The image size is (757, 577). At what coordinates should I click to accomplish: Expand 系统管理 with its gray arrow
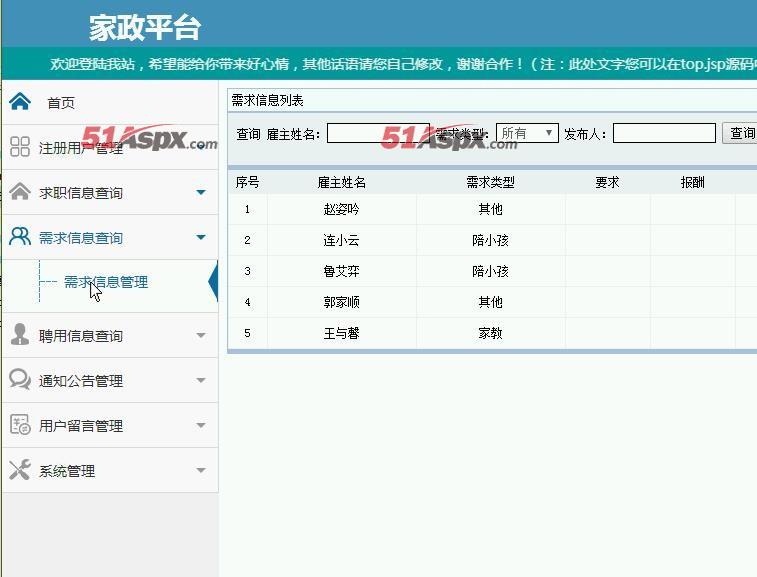pos(201,470)
